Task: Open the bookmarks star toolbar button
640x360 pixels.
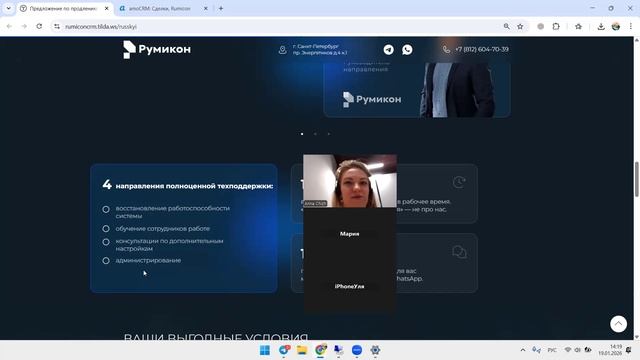Action: pyautogui.click(x=578, y=27)
